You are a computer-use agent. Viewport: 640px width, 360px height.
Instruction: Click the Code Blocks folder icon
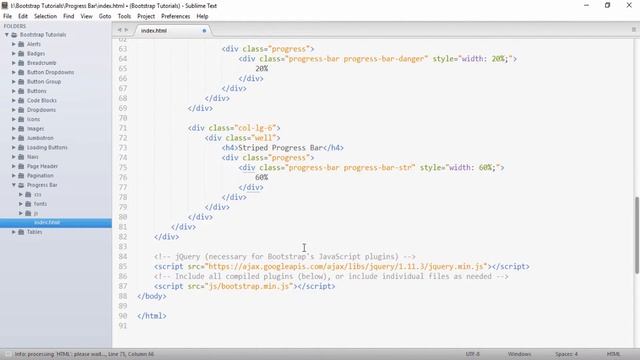click(x=21, y=100)
